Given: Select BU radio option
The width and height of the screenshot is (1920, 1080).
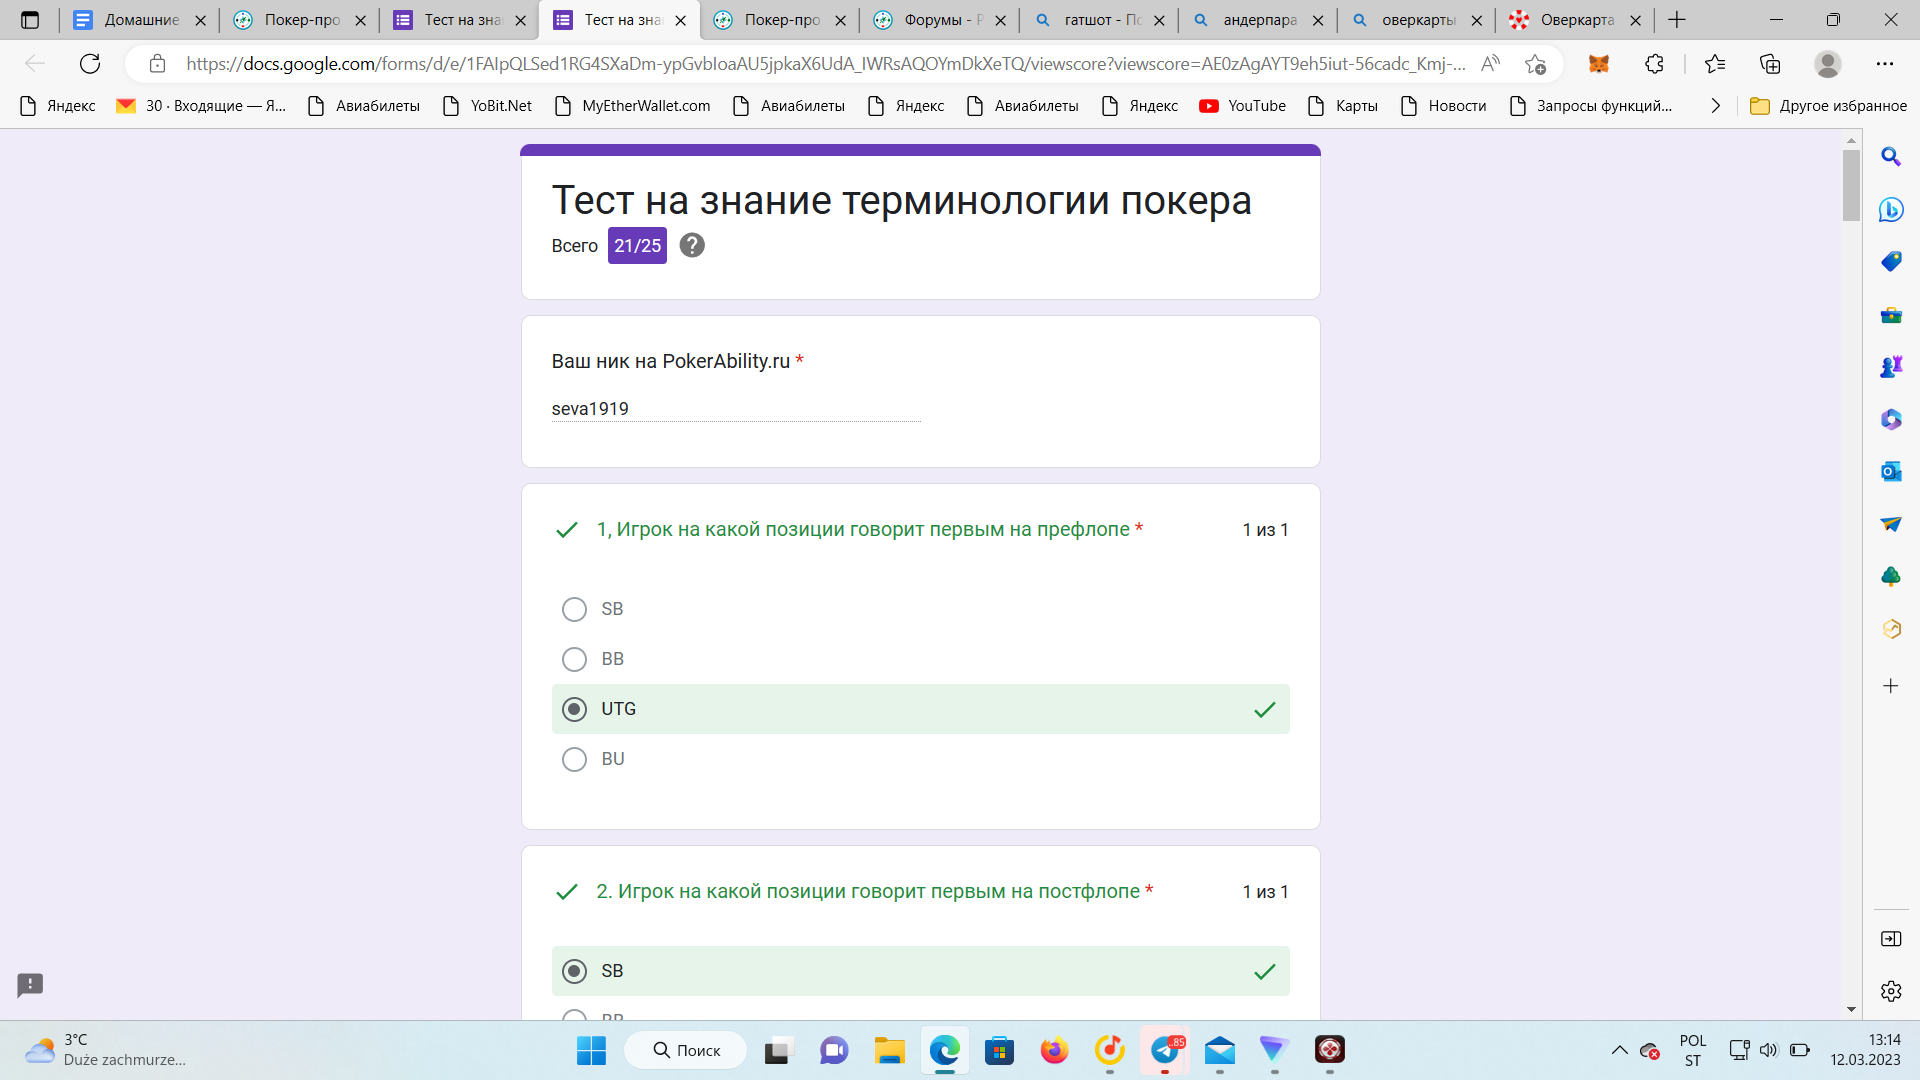Looking at the screenshot, I should [x=574, y=759].
